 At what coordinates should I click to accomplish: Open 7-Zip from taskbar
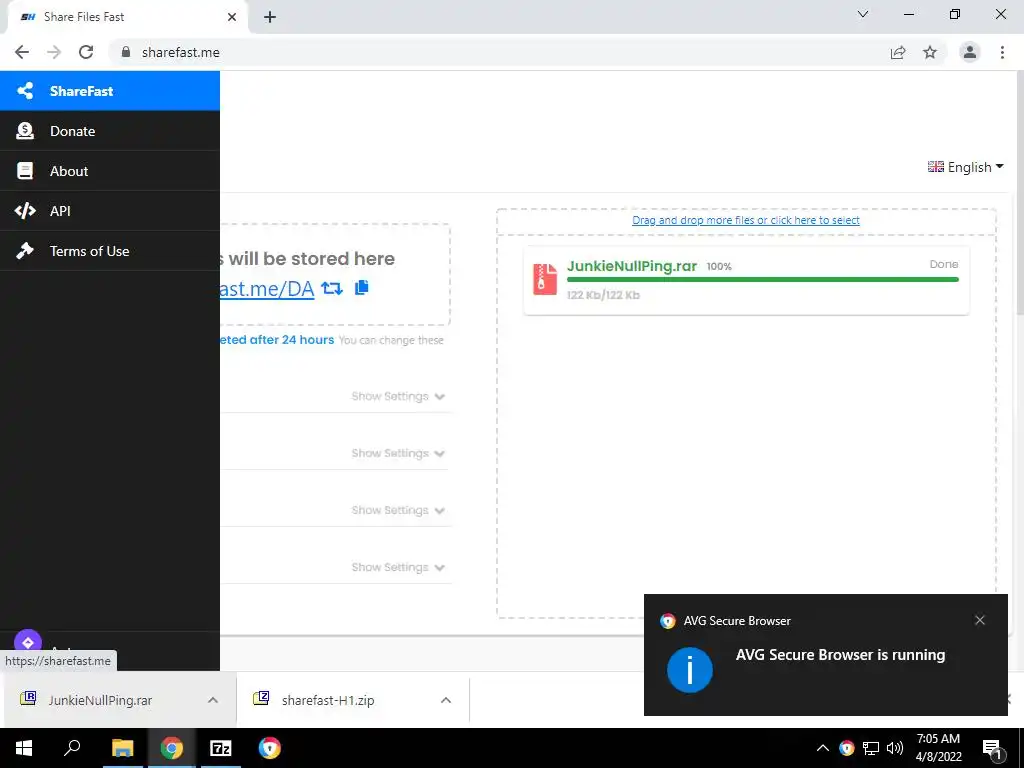pos(221,748)
